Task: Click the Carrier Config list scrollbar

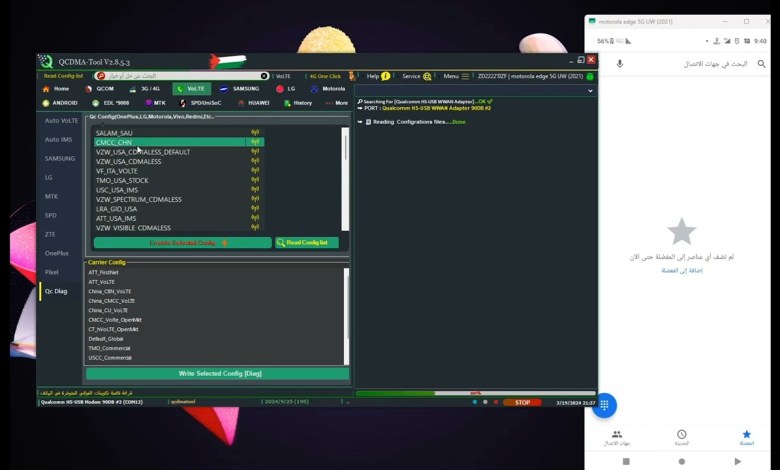Action: pos(346,316)
